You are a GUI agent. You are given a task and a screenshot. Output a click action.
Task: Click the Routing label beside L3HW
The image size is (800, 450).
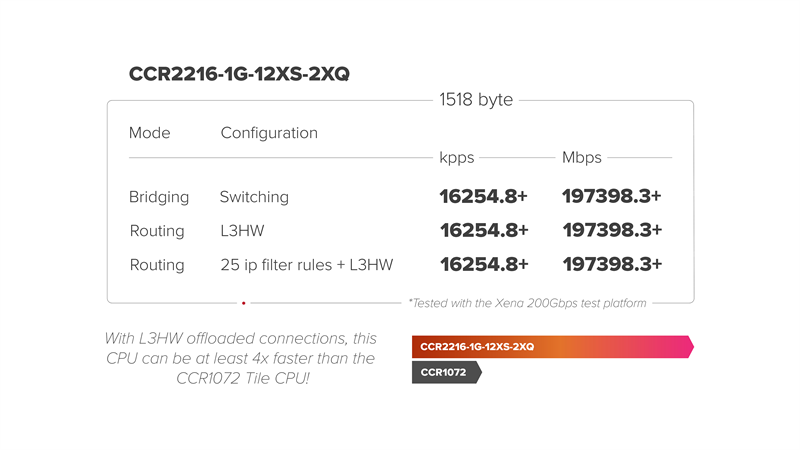157,231
